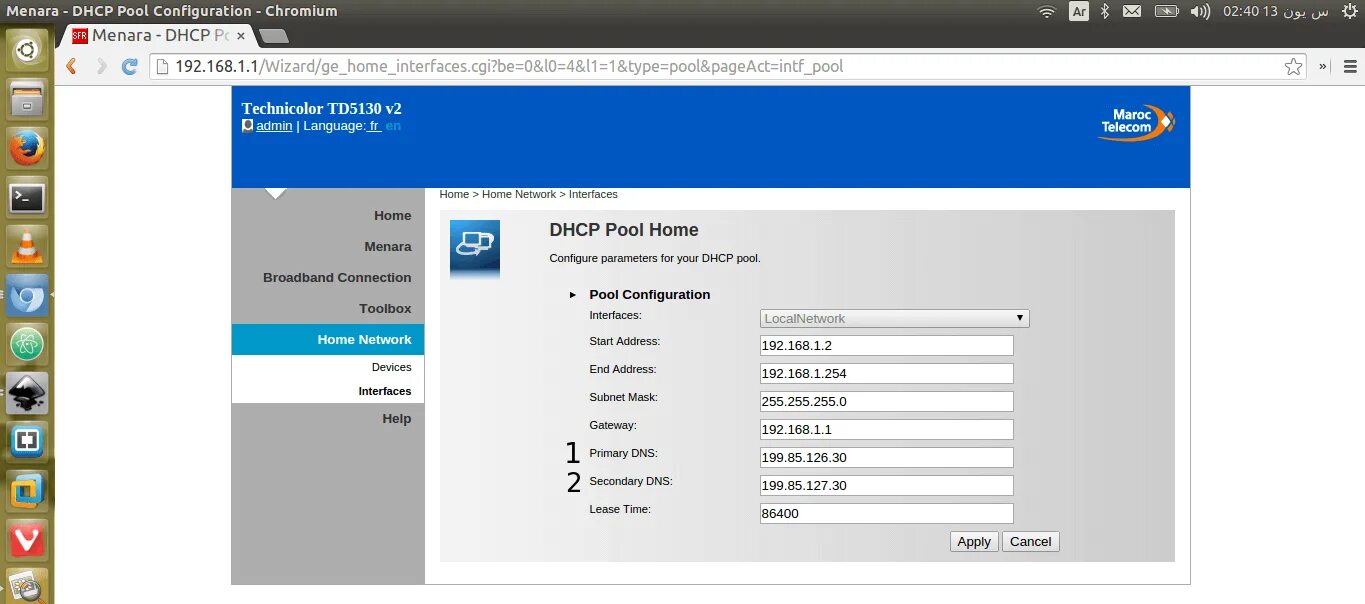
Task: Click 'Technicolor TD5130 v2' header title
Action: coord(321,108)
